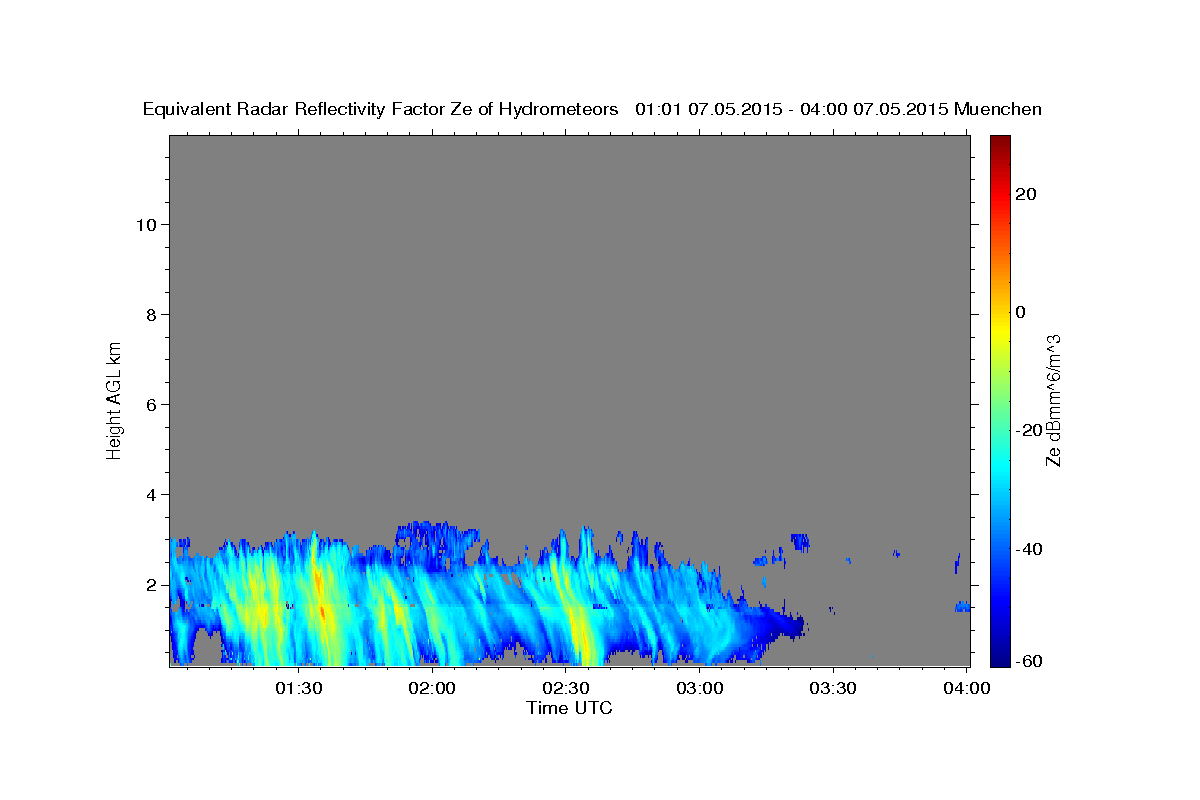Click the height tick label '4'

point(151,494)
